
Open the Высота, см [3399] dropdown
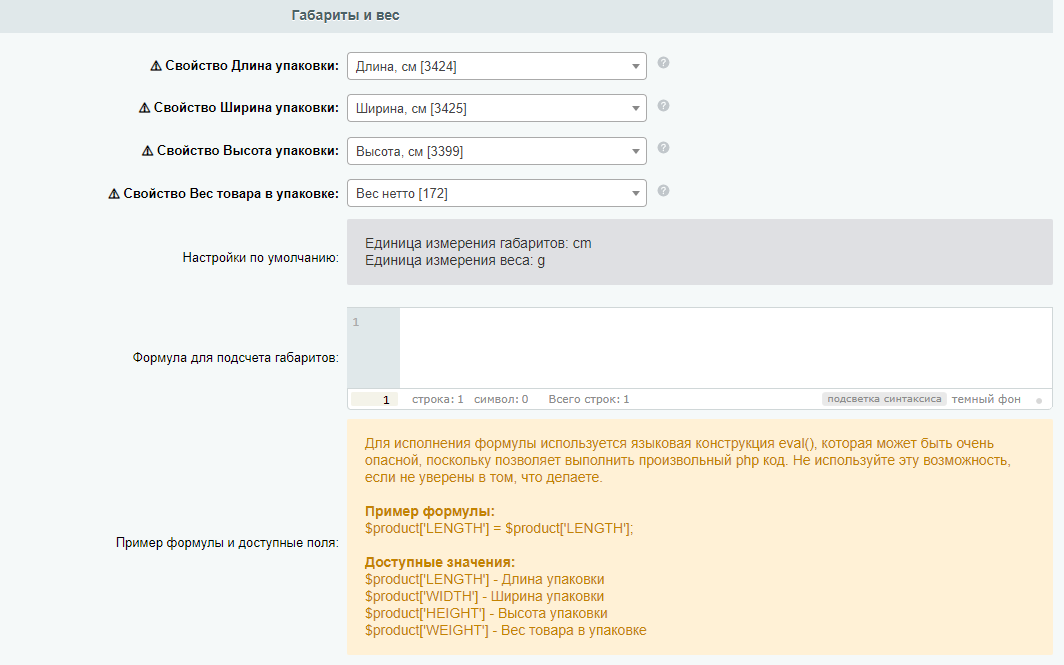coord(497,151)
